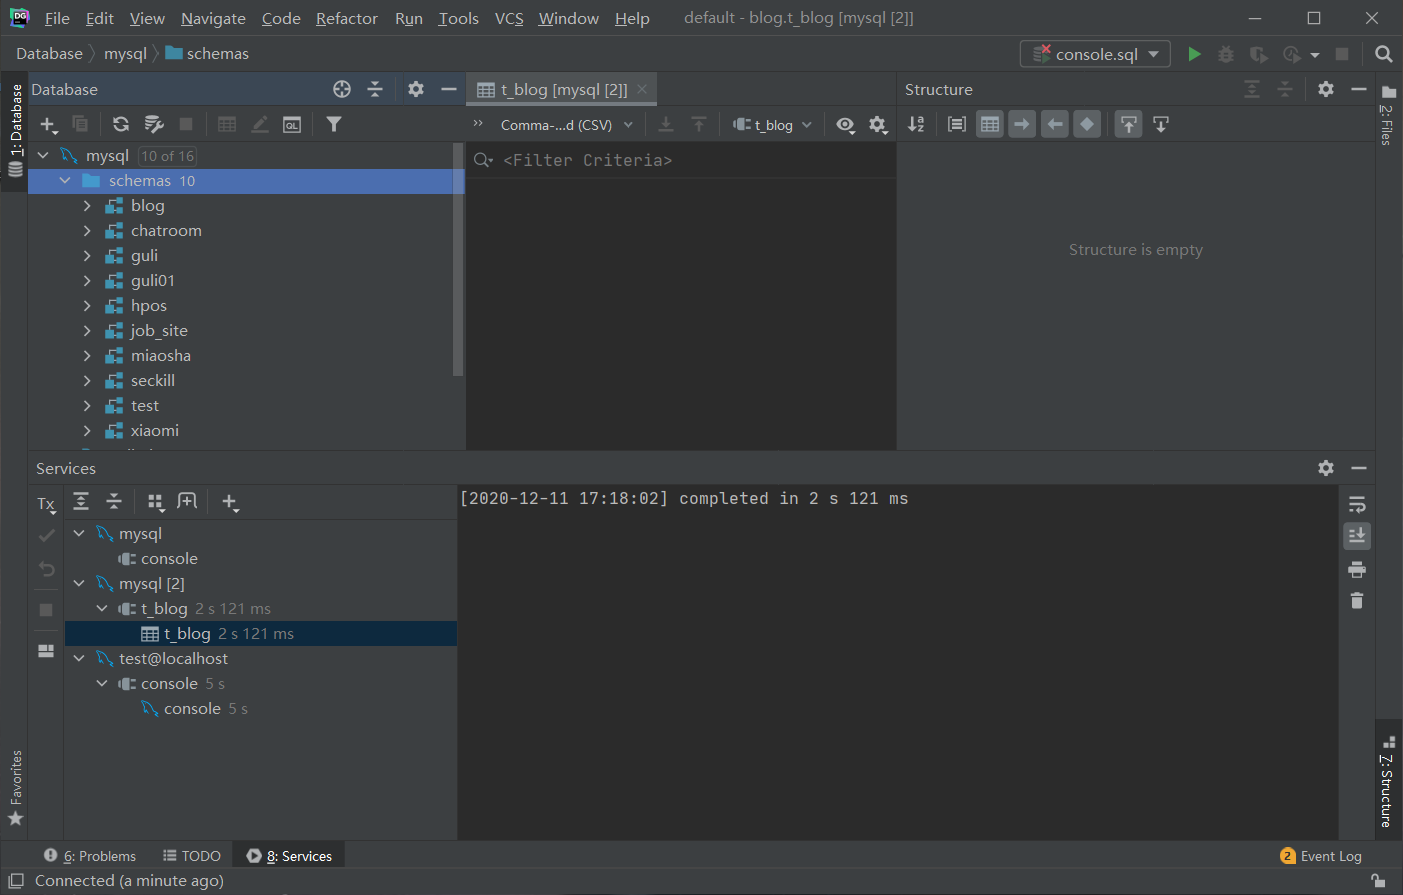
Task: Clear console output with trash icon
Action: coord(1357,600)
